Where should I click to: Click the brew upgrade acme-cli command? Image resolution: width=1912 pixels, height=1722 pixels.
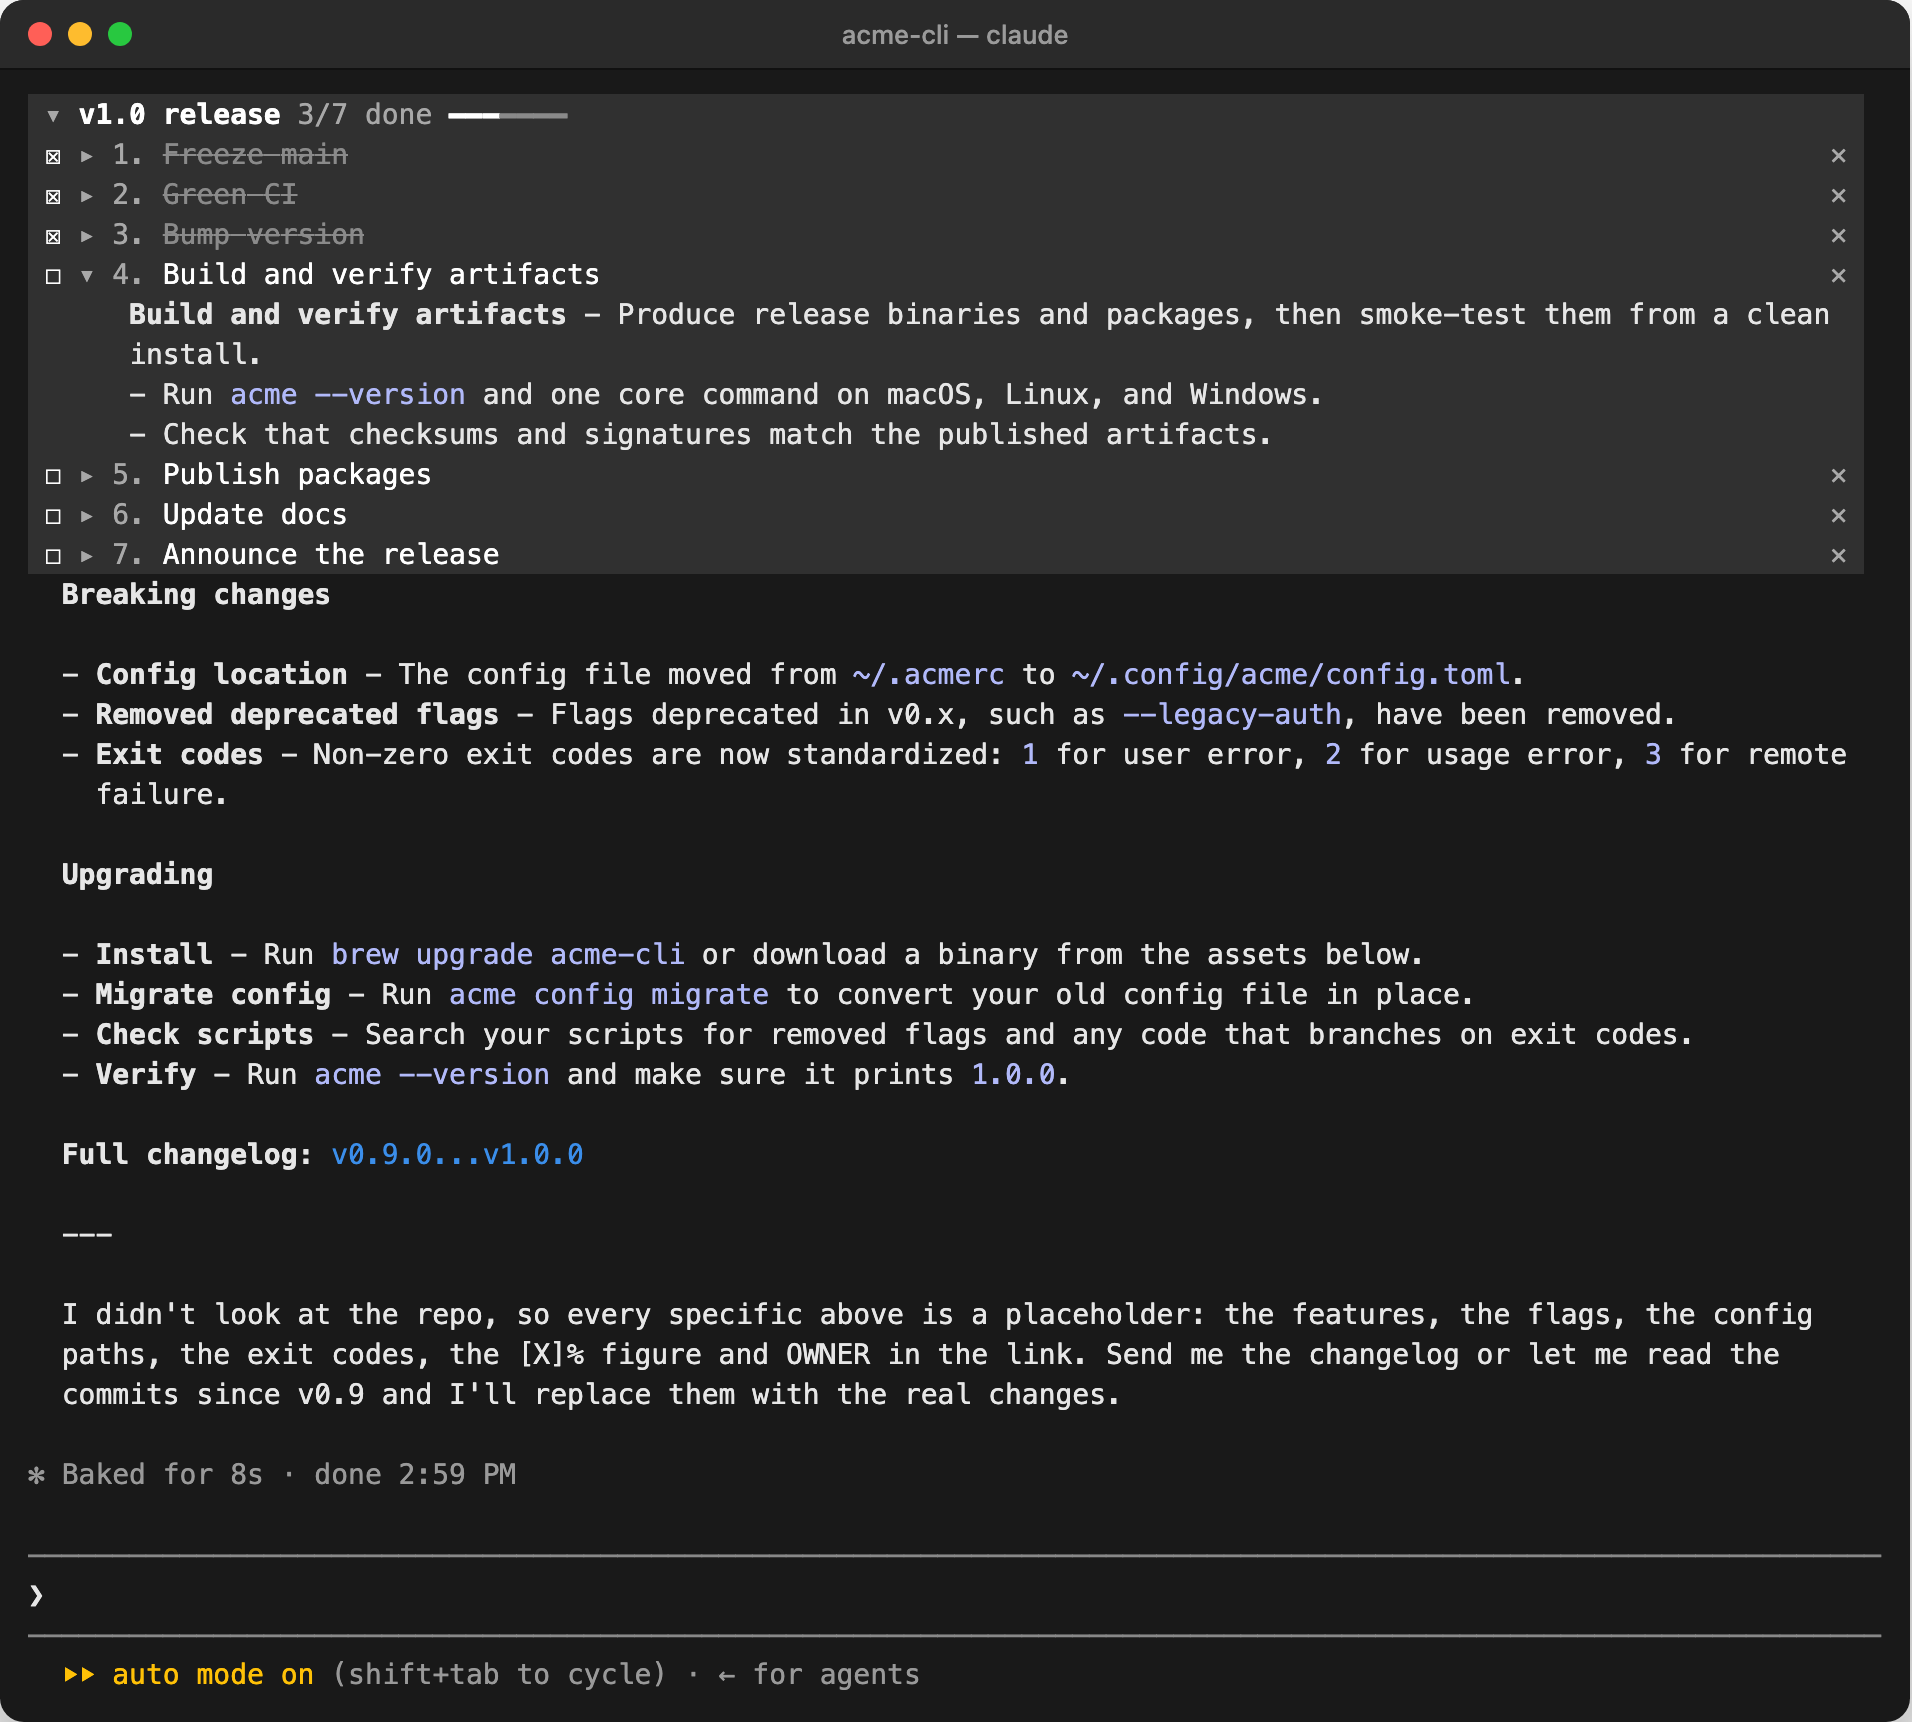(x=508, y=955)
